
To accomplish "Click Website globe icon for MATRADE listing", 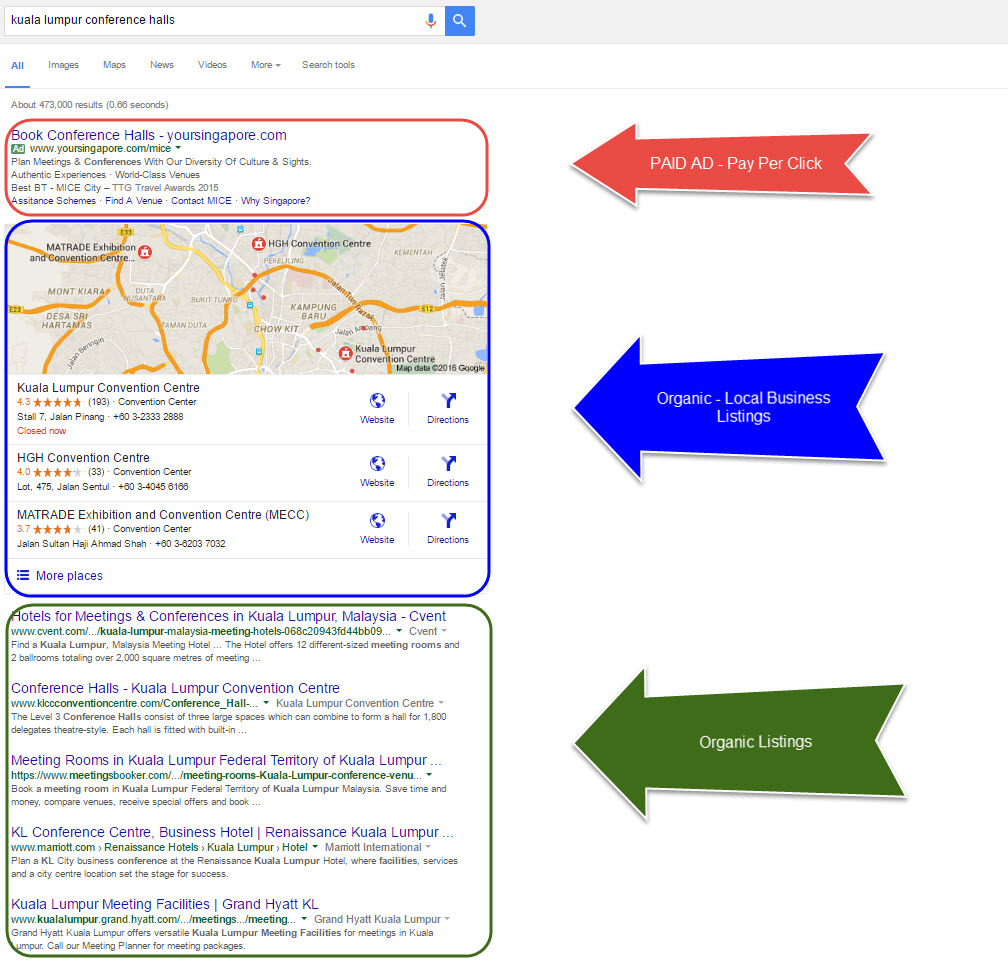I will coord(377,521).
